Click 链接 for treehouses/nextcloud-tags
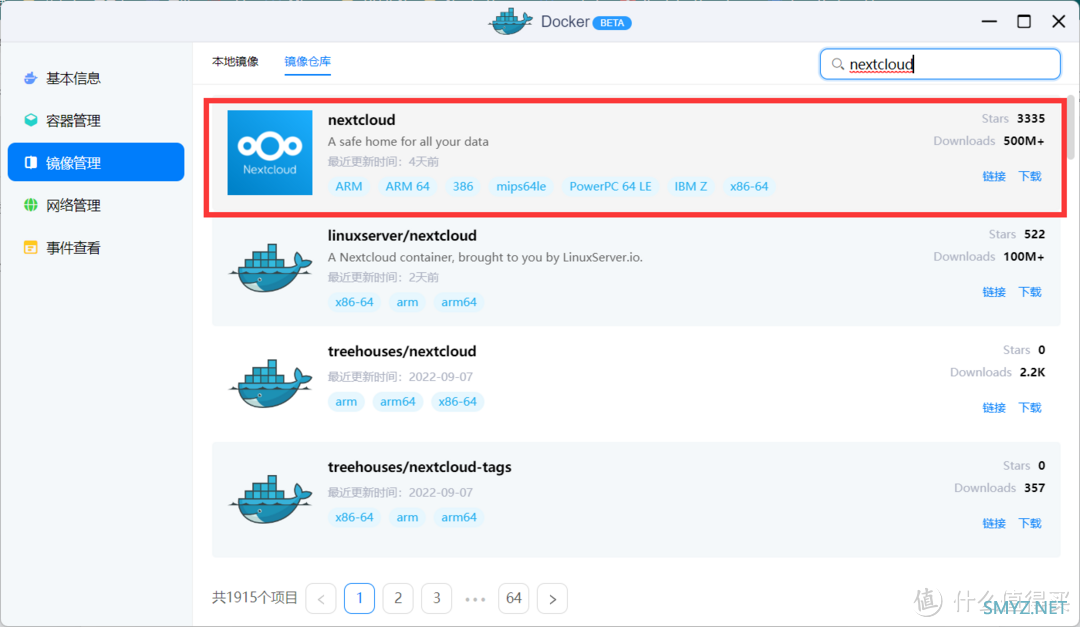This screenshot has height=627, width=1080. point(994,524)
